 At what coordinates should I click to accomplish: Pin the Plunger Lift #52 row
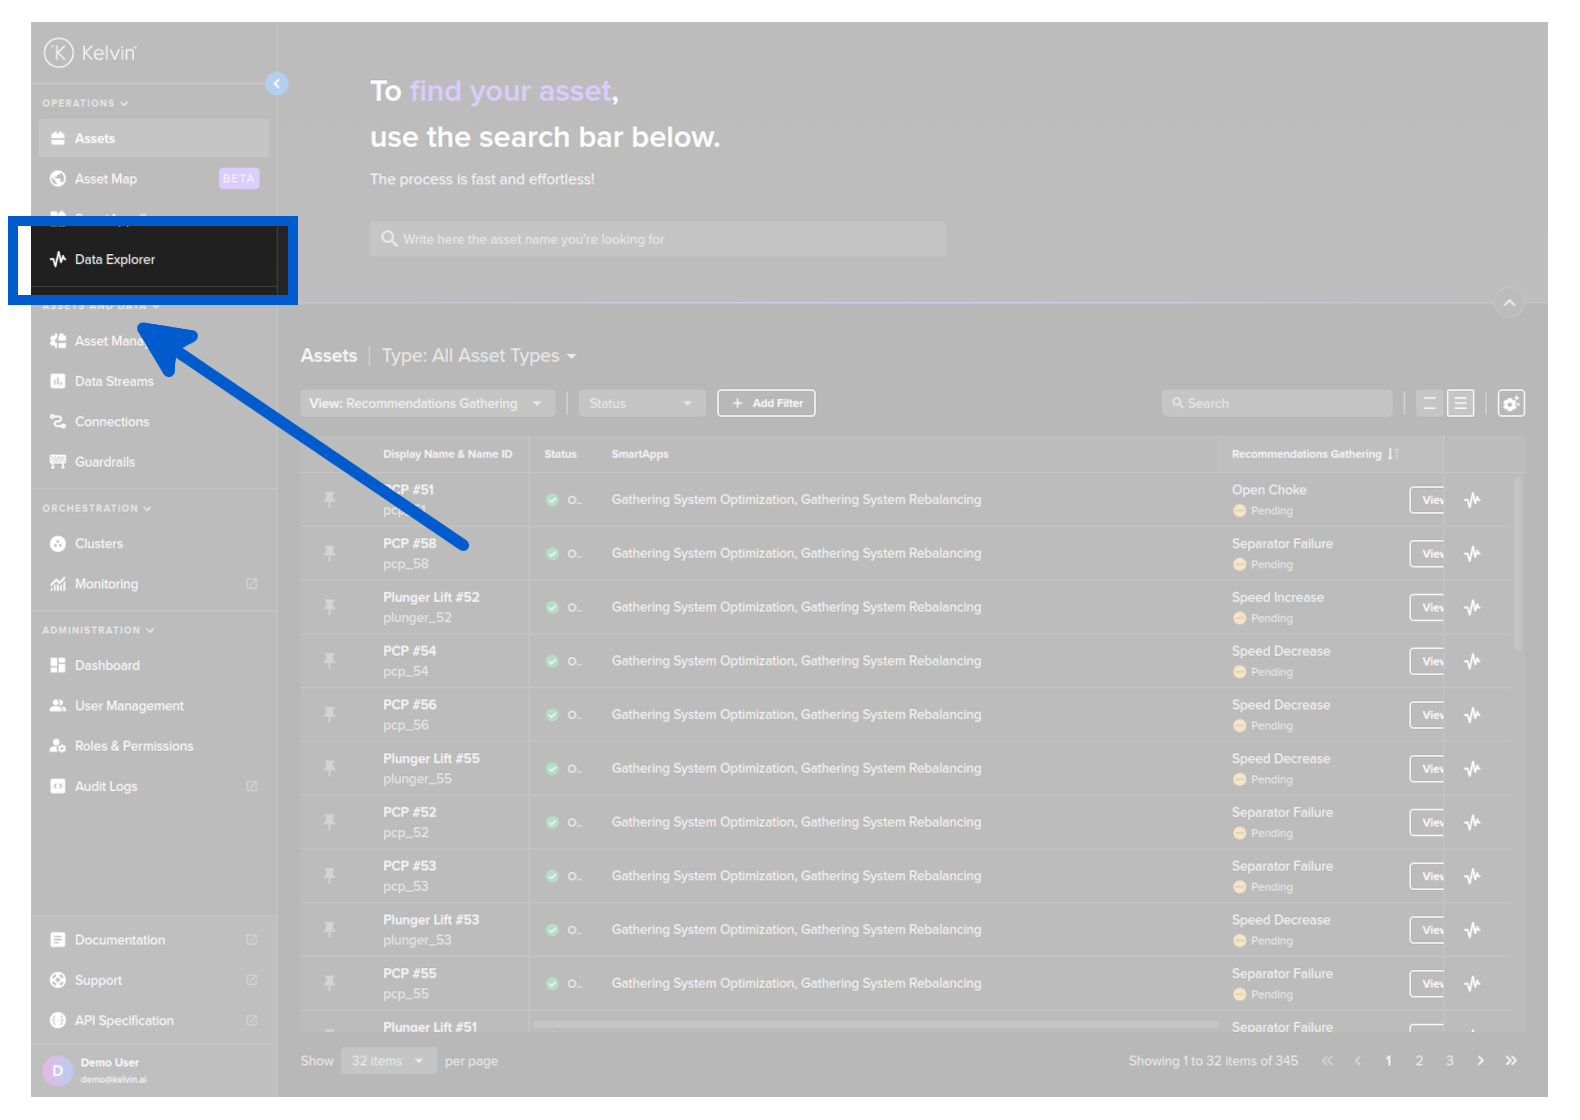(x=329, y=607)
